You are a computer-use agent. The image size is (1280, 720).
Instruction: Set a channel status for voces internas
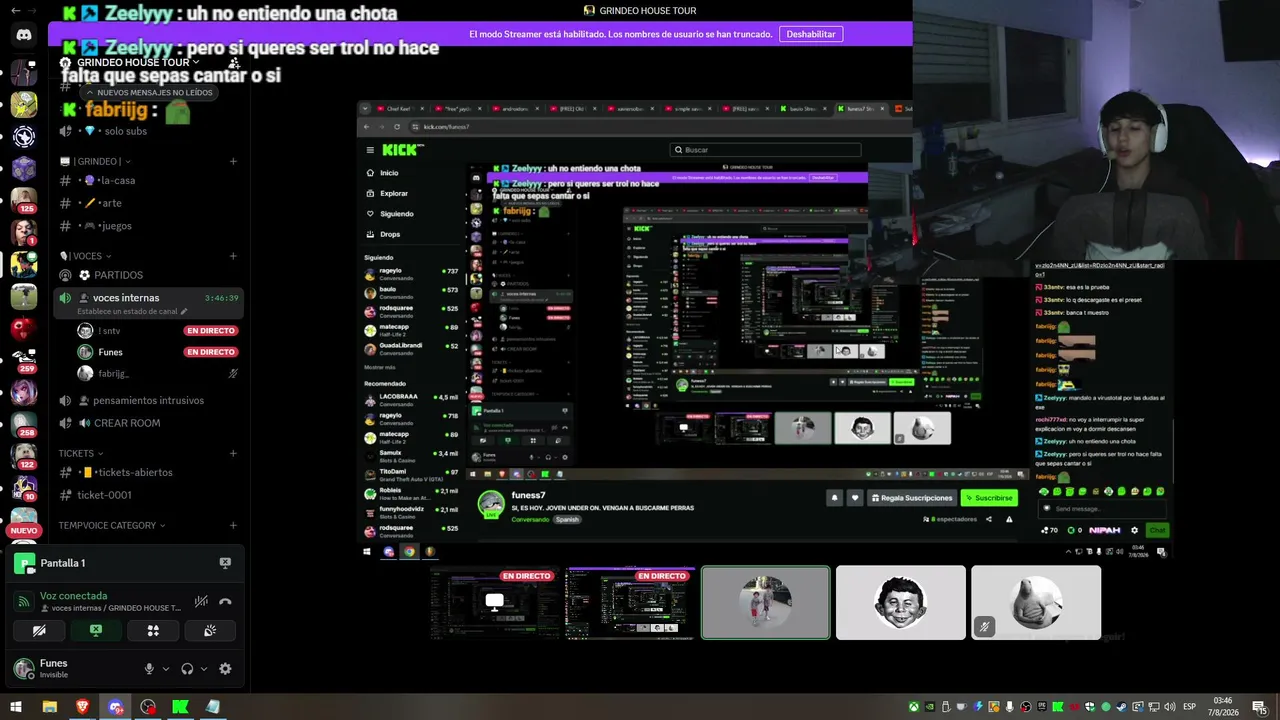(132, 311)
